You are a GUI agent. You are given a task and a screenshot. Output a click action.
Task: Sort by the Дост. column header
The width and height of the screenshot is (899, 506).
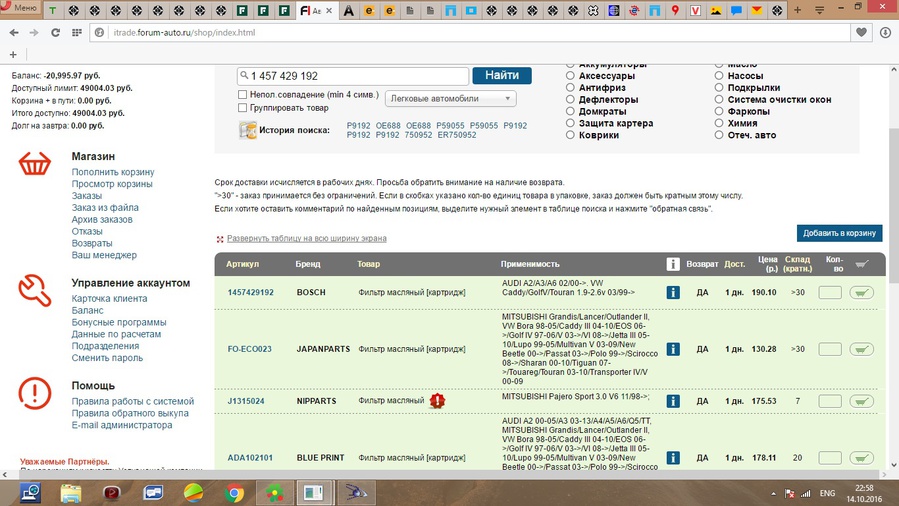pyautogui.click(x=734, y=264)
